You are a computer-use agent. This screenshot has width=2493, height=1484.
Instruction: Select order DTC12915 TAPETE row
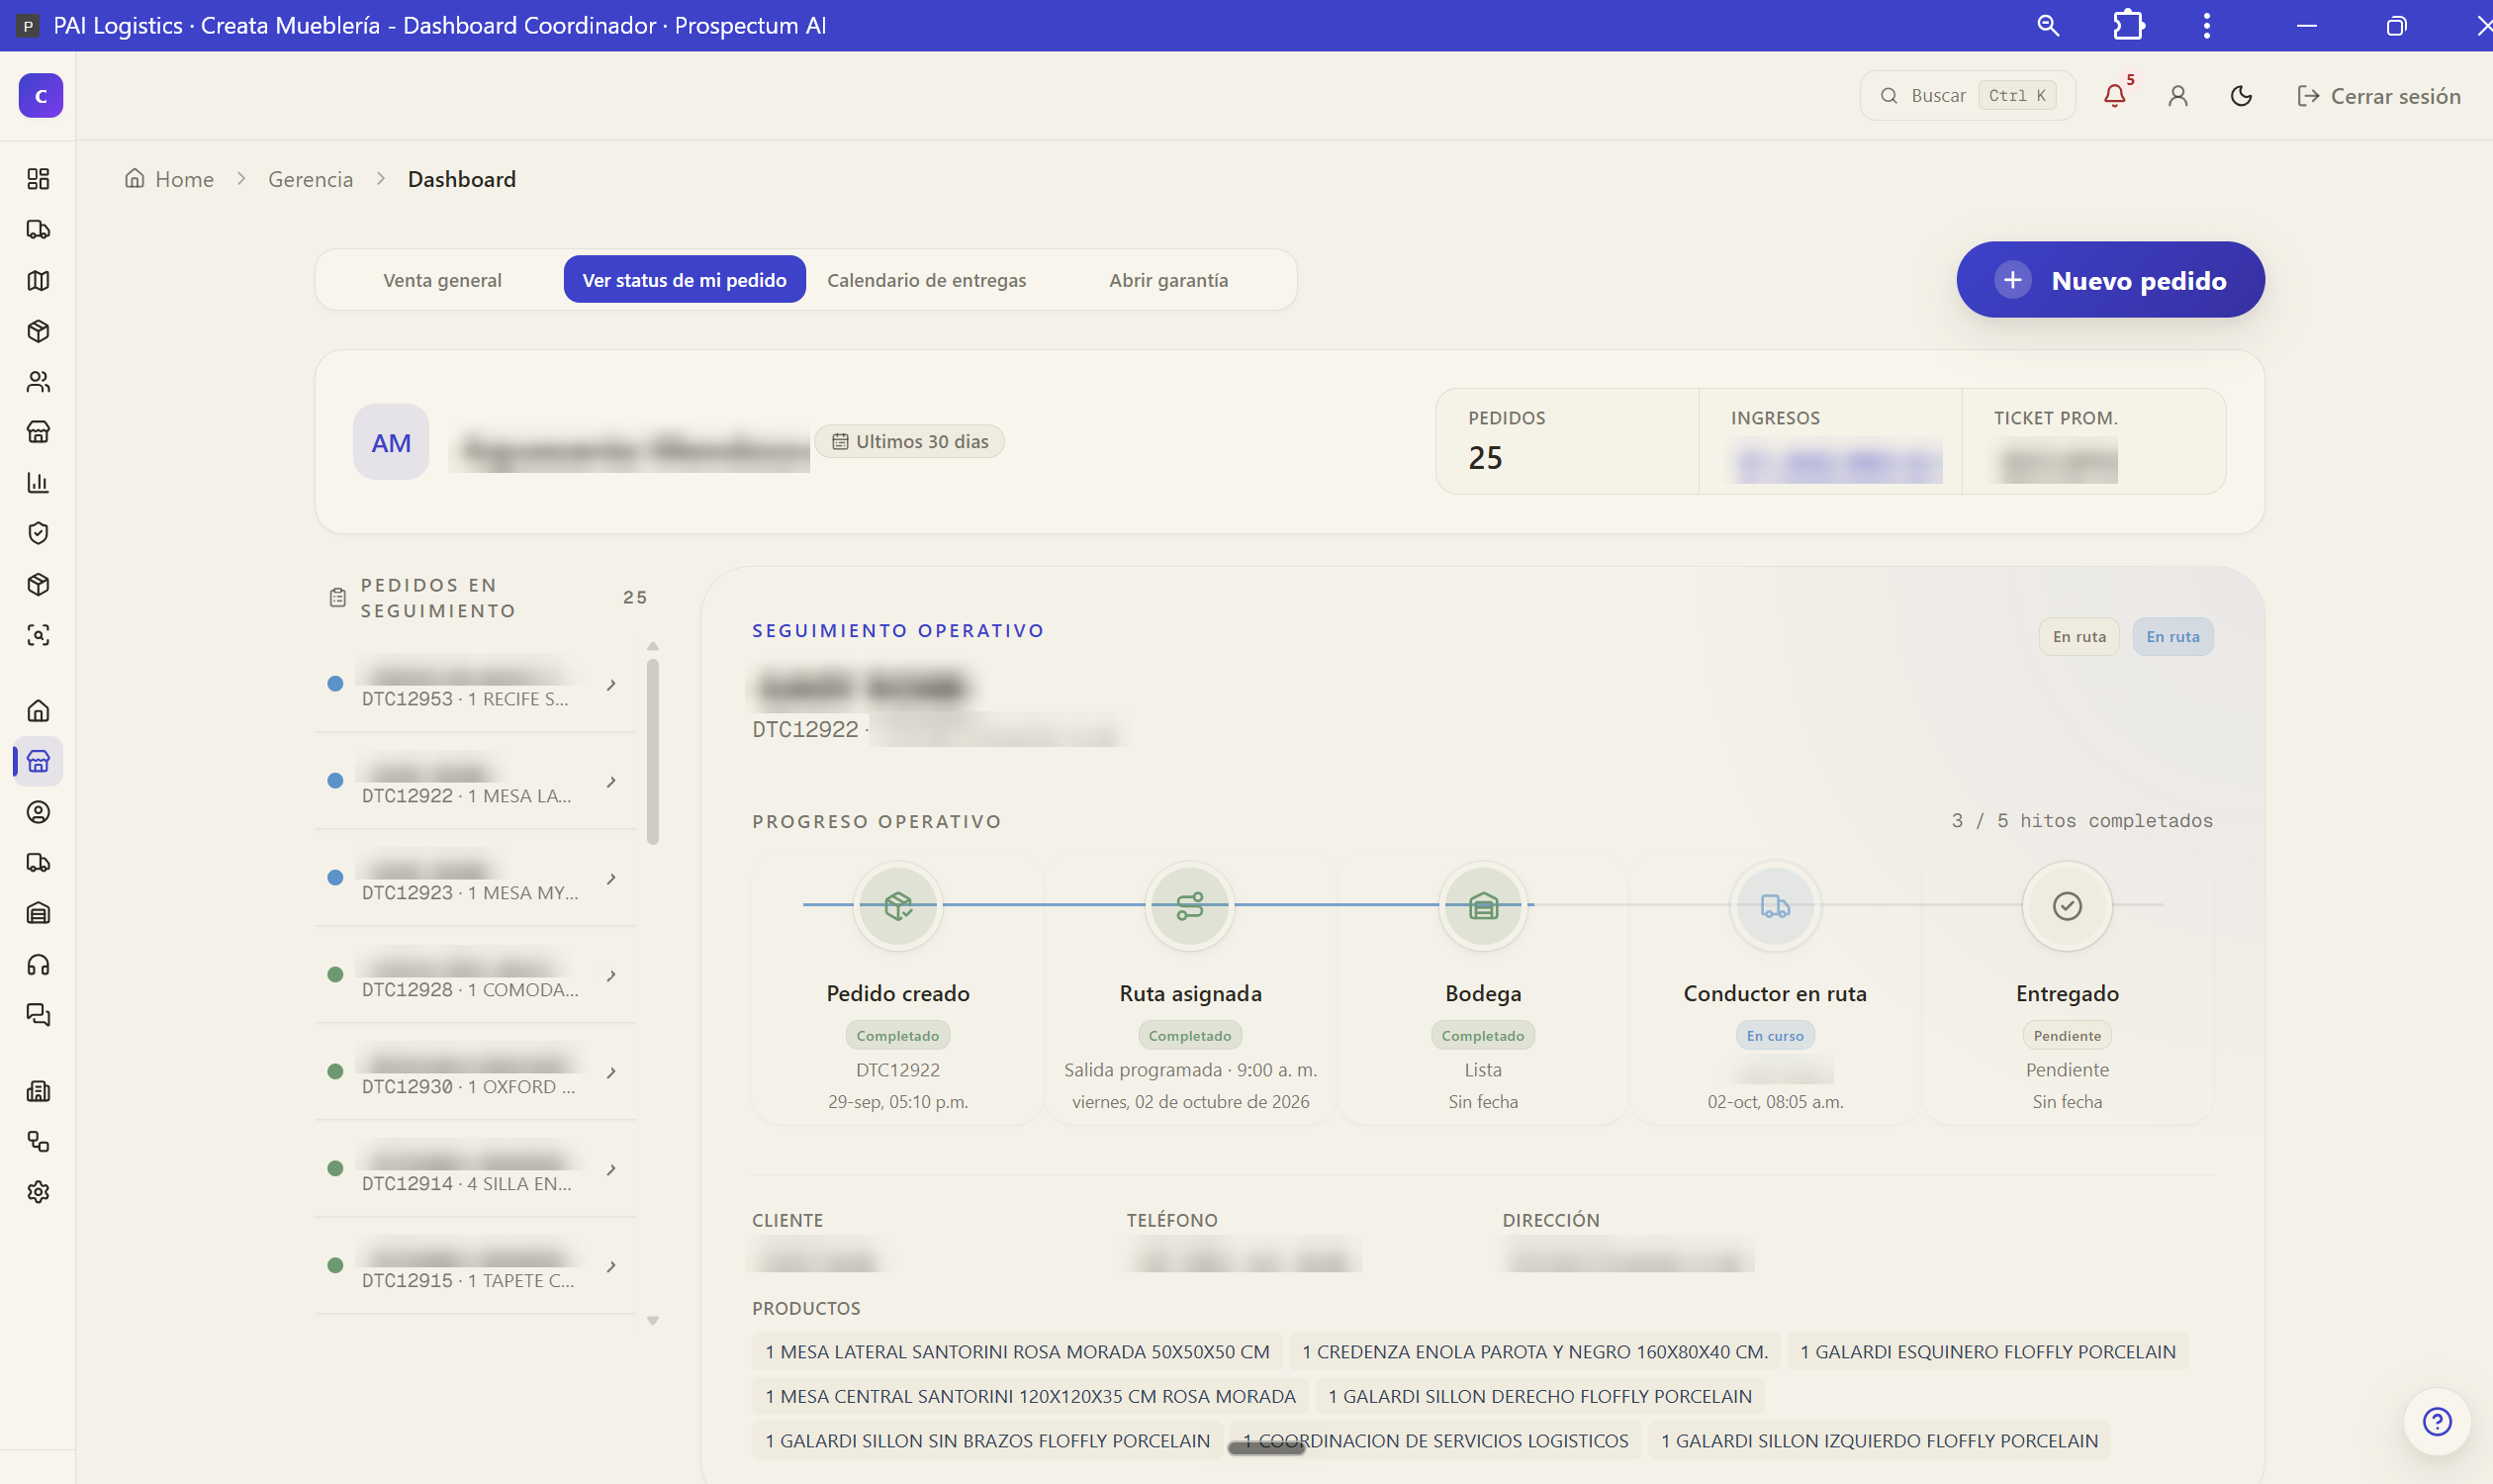[x=475, y=1266]
